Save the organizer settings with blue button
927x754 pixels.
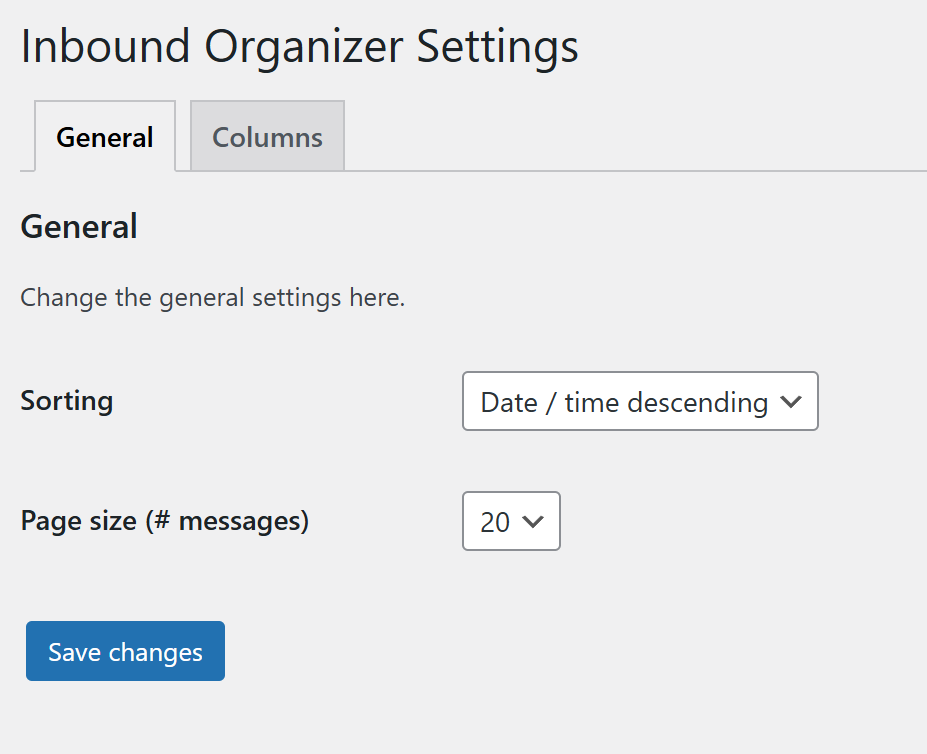click(x=125, y=651)
